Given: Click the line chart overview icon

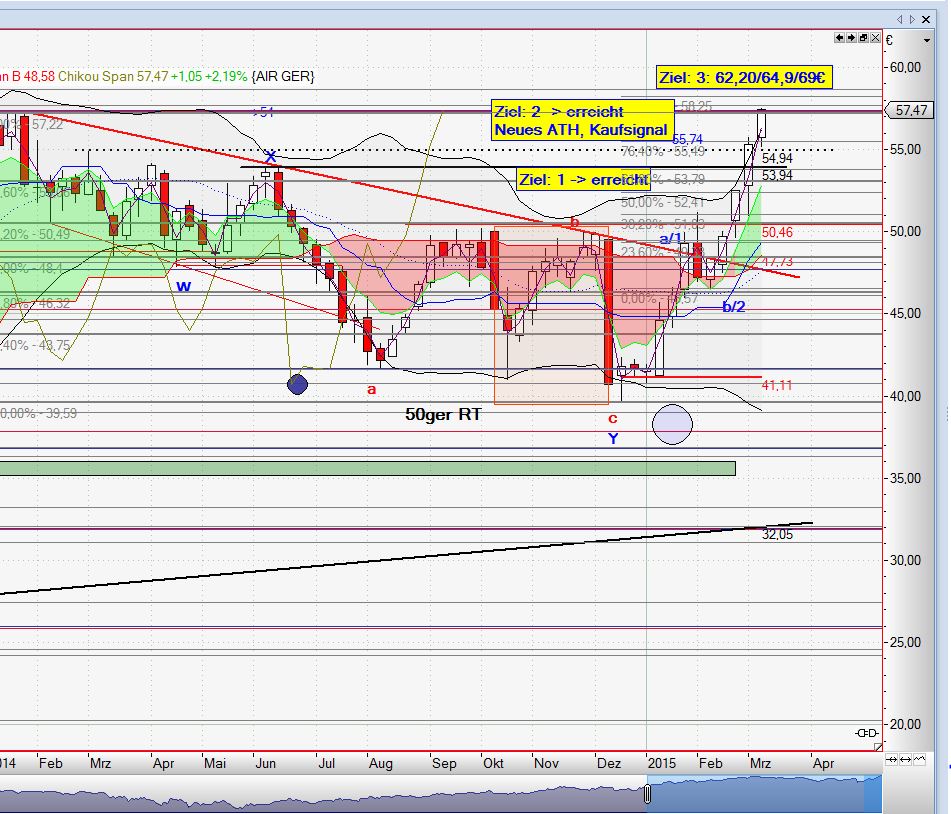Looking at the screenshot, I should [x=919, y=761].
